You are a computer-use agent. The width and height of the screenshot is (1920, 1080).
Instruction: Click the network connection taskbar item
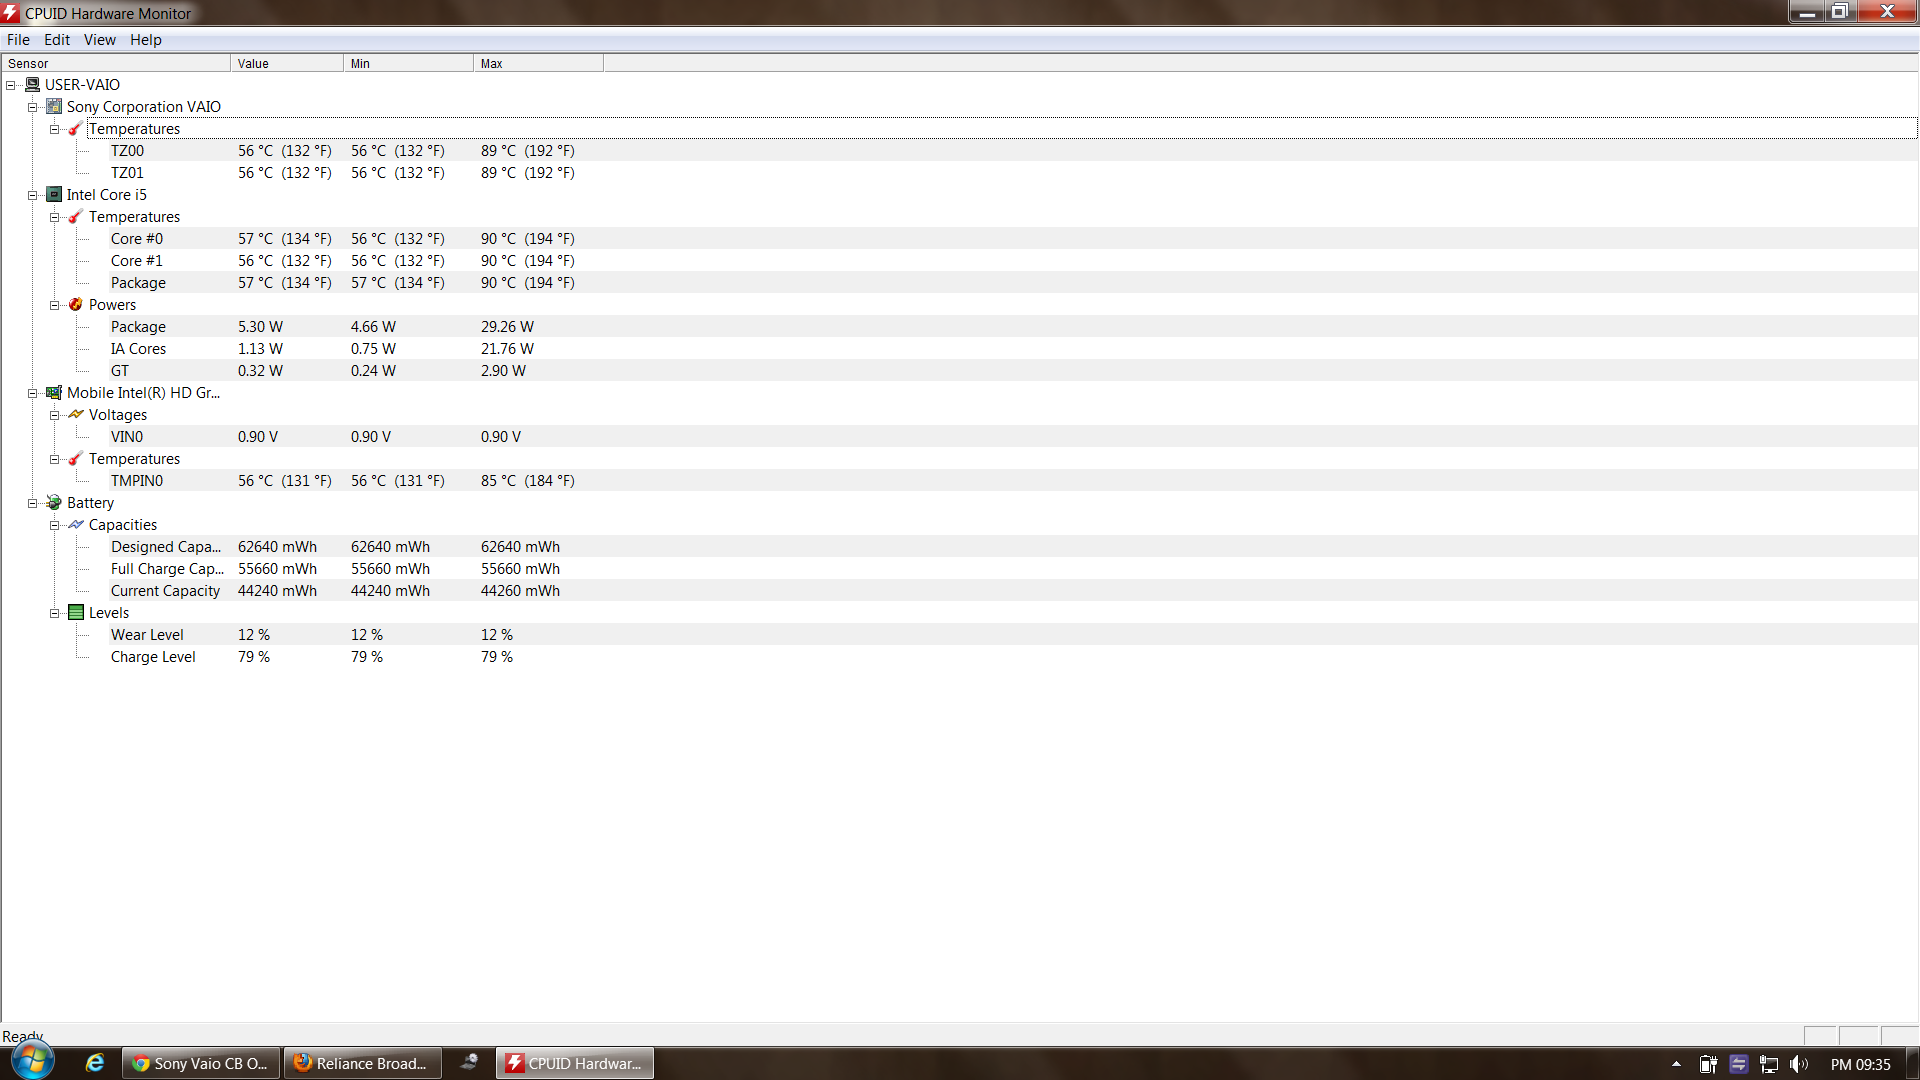[x=469, y=1062]
